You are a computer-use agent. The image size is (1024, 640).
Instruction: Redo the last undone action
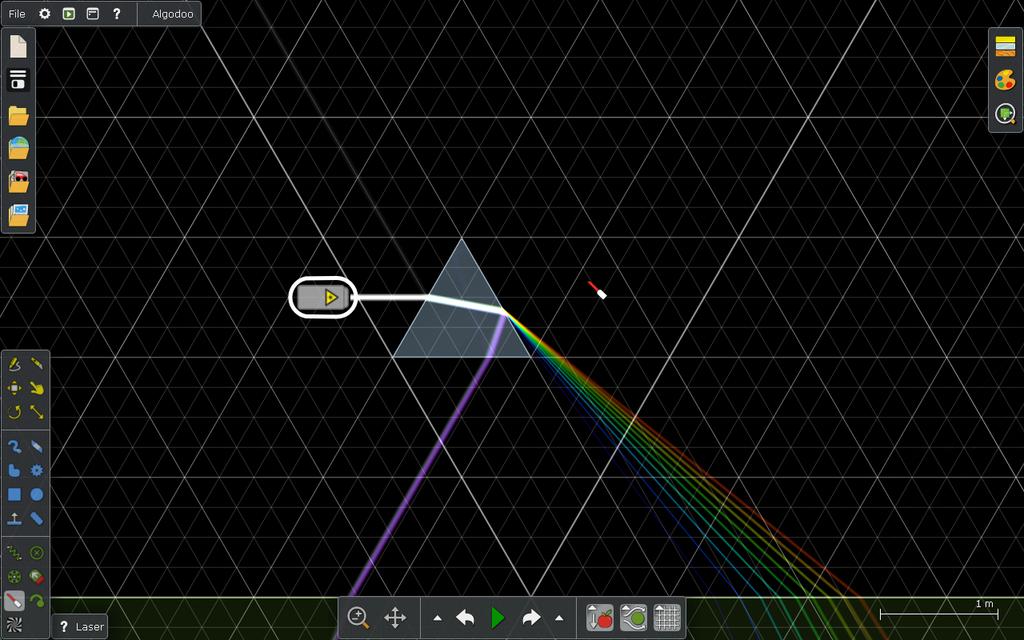tap(532, 617)
